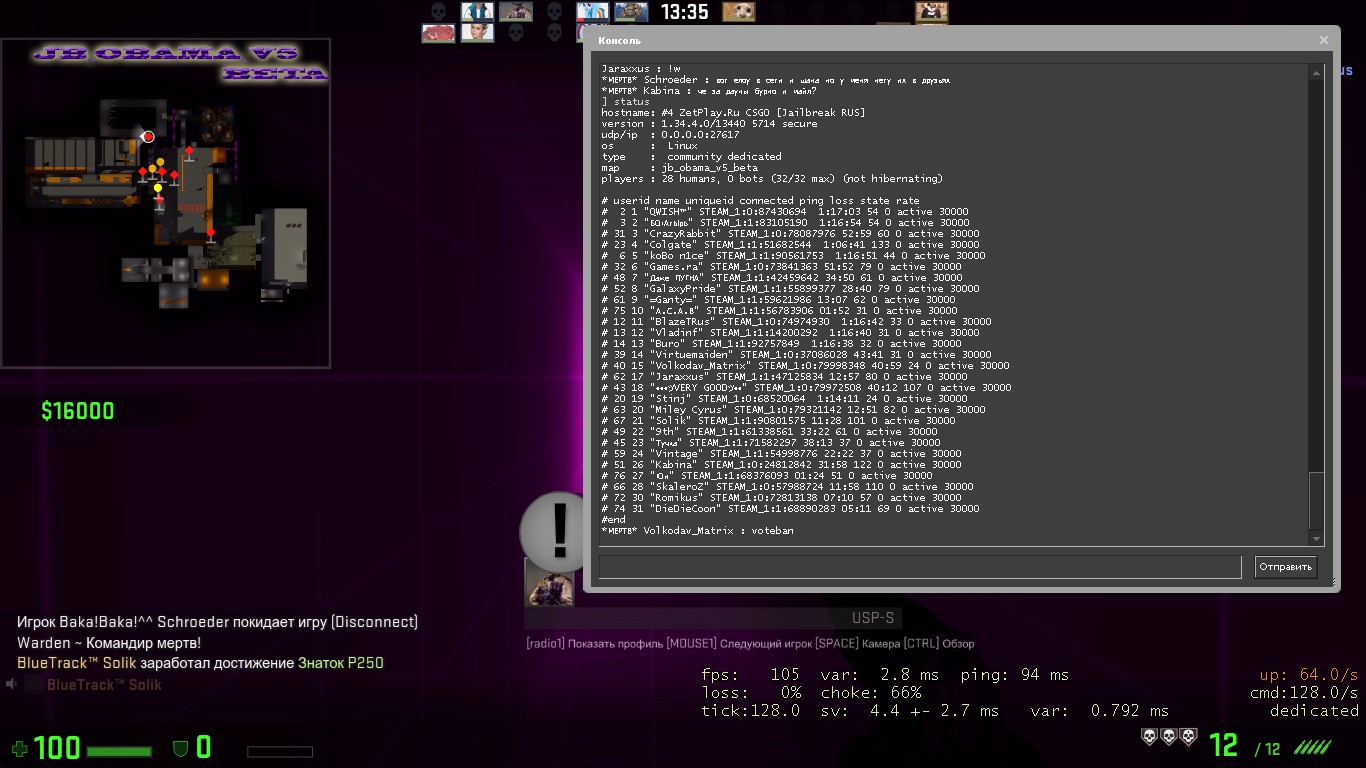Click the armor shield icon

tap(180, 748)
